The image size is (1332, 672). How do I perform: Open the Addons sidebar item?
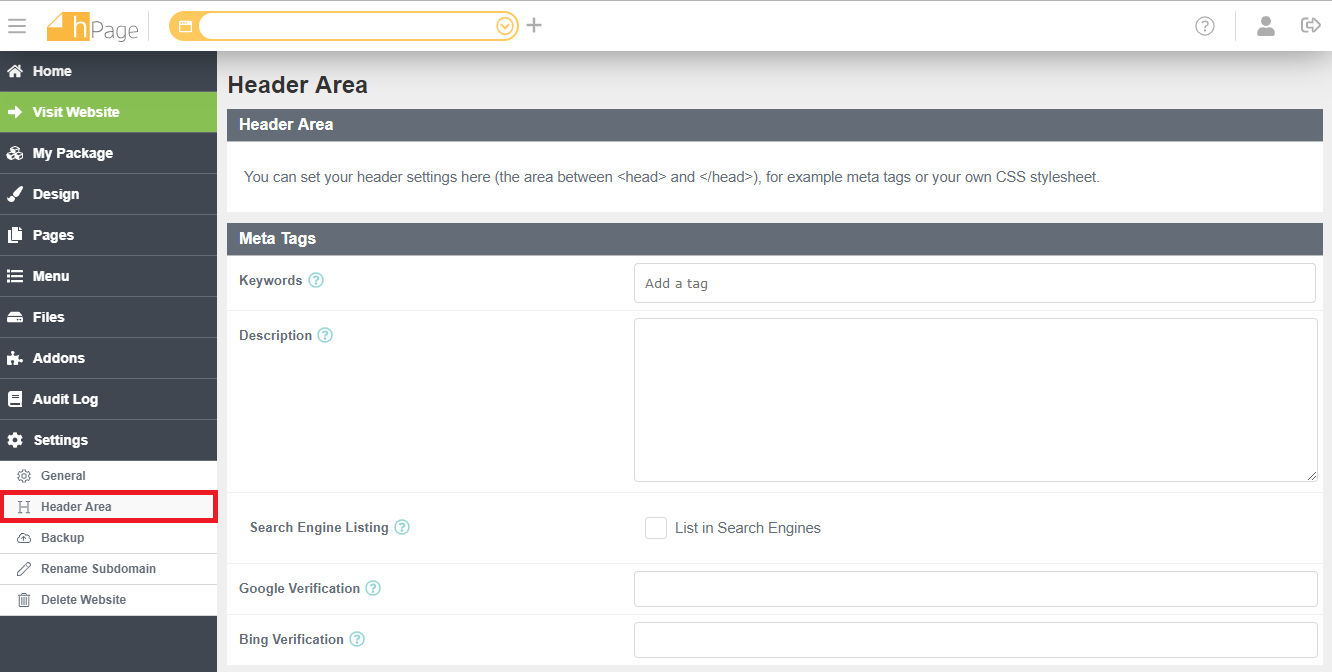pos(108,358)
